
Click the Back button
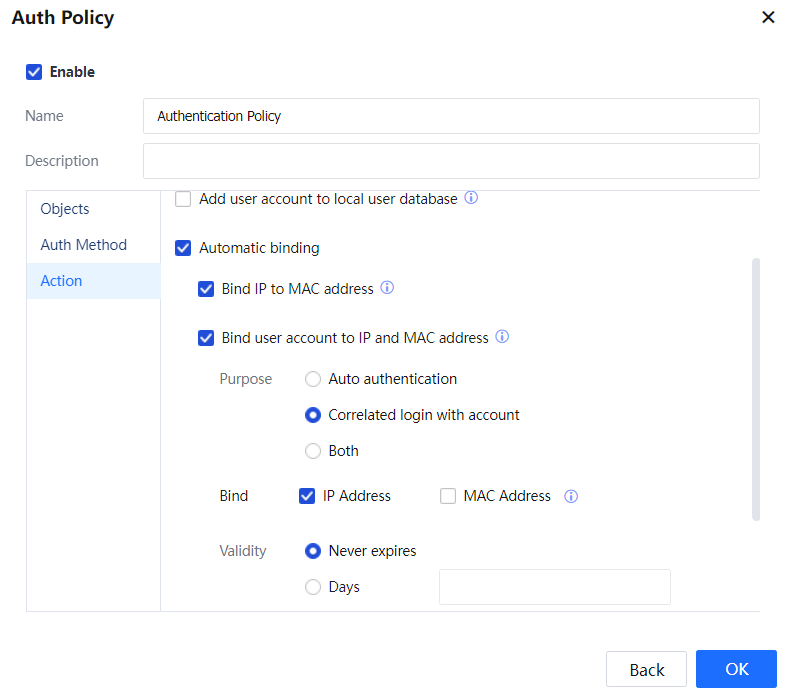646,669
